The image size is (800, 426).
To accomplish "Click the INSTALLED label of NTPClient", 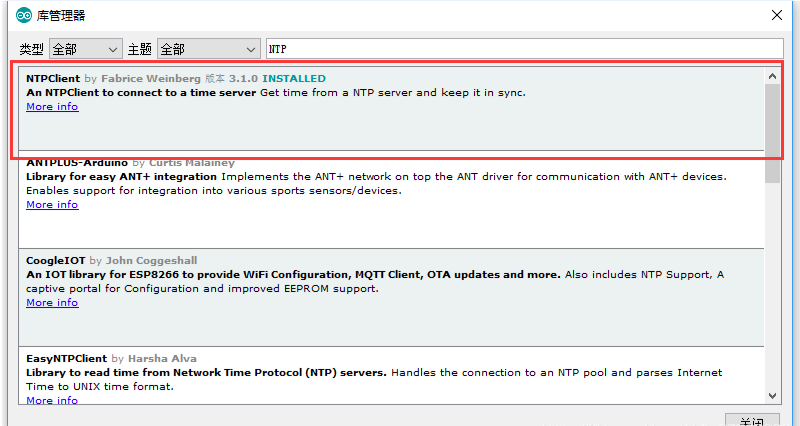I will point(294,79).
